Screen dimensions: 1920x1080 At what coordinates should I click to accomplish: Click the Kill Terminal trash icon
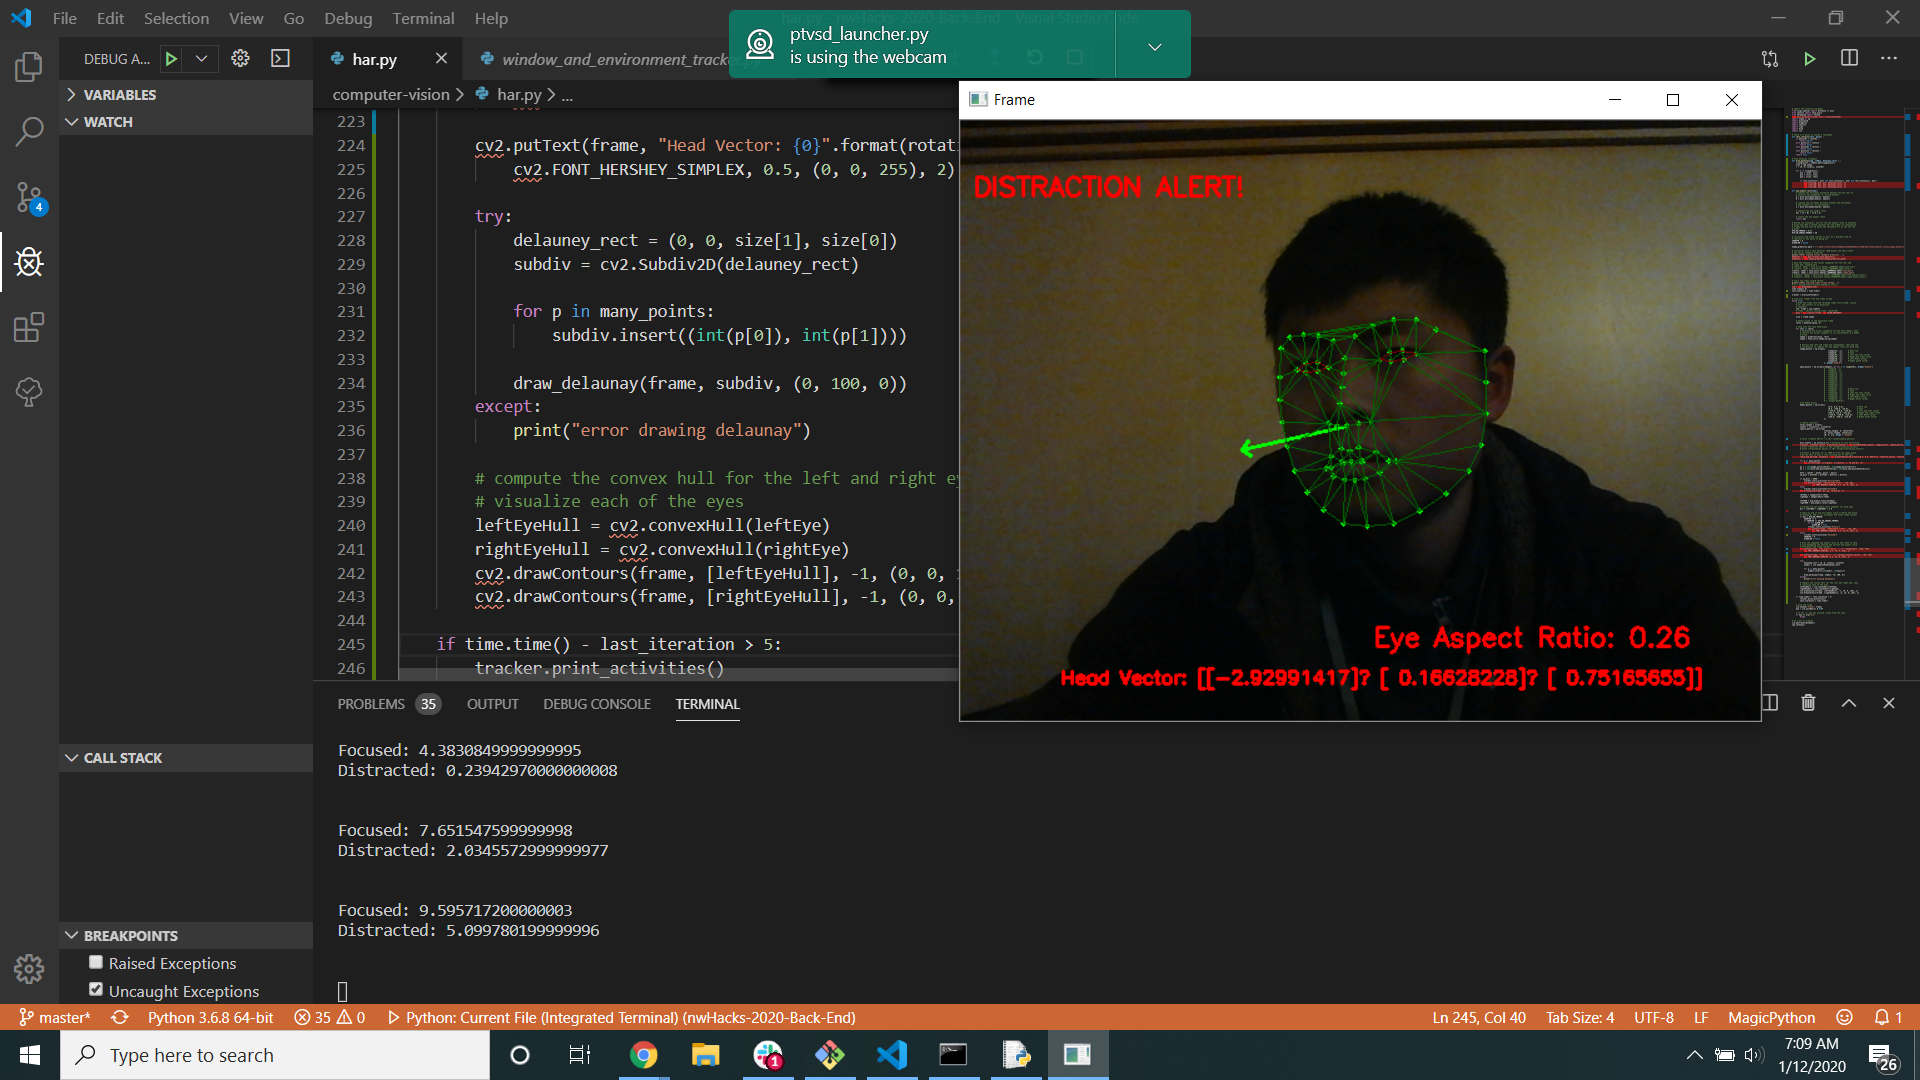coord(1808,703)
